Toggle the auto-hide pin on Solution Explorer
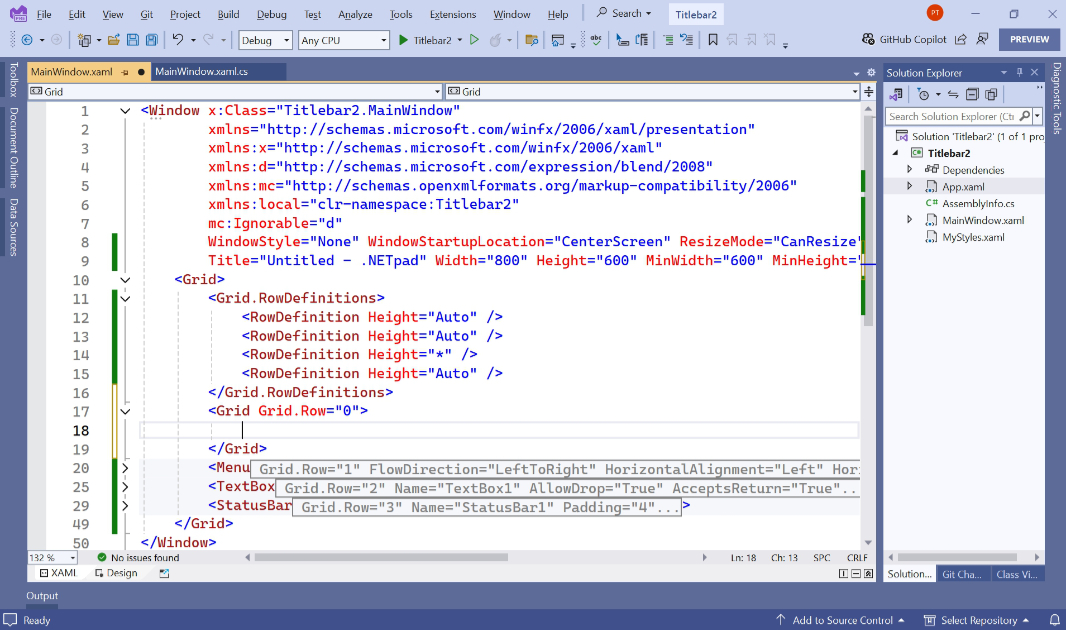1066x630 pixels. tap(1019, 72)
